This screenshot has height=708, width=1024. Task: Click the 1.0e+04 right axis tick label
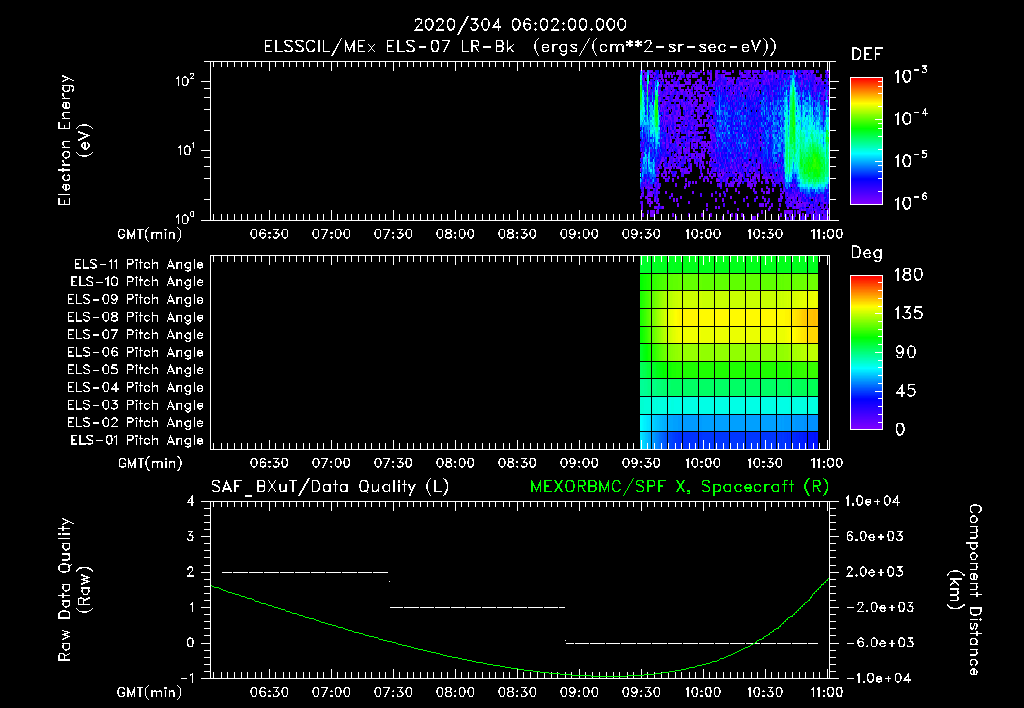(872, 501)
